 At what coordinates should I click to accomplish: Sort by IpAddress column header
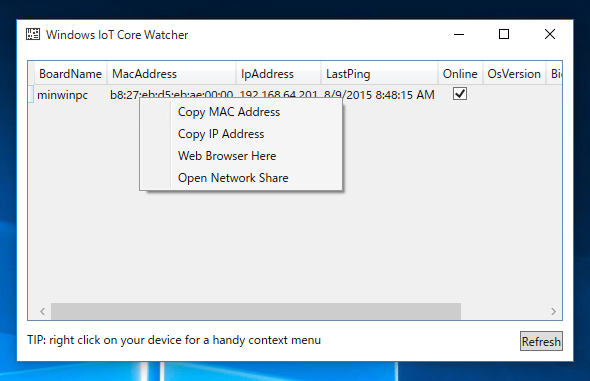(x=279, y=74)
